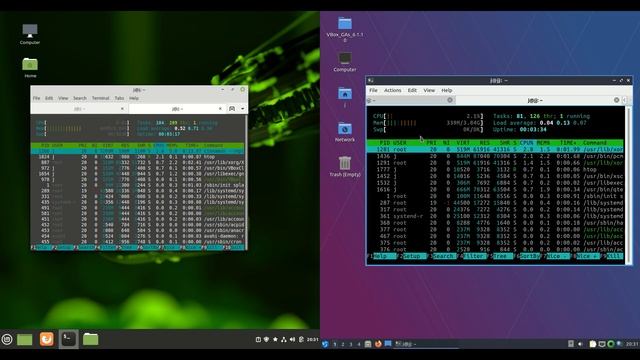Sort by CPU% column in right htop
The image size is (640, 360).
(527, 143)
